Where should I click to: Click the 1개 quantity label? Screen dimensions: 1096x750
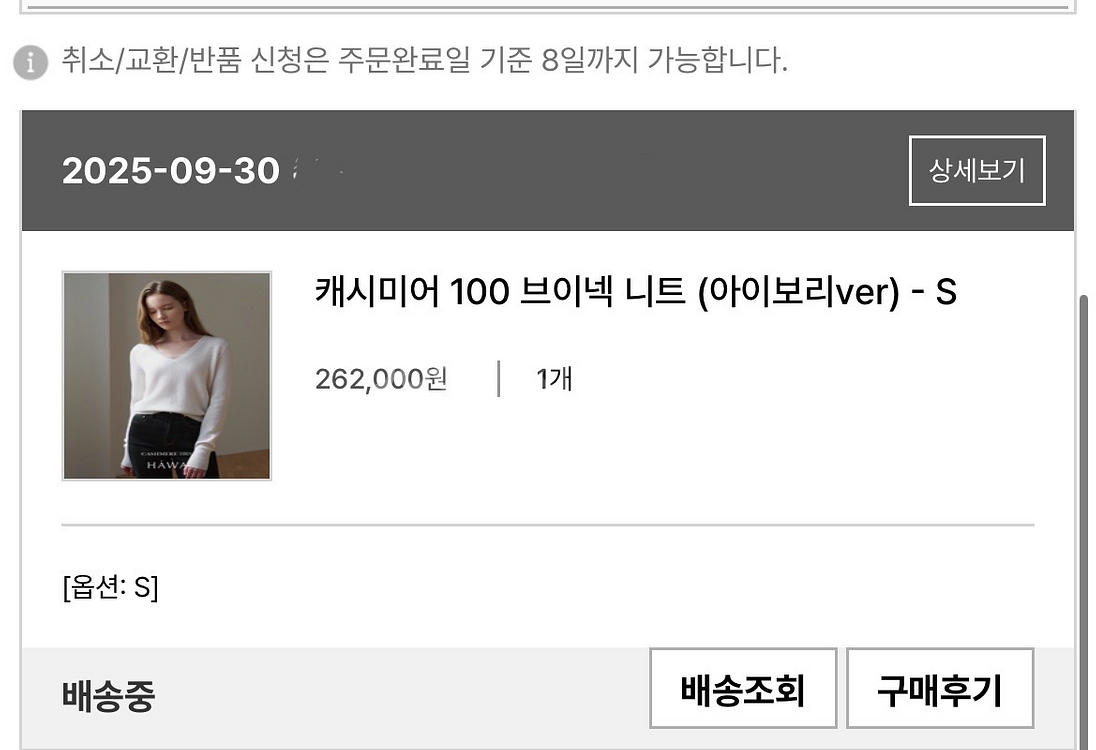click(554, 380)
